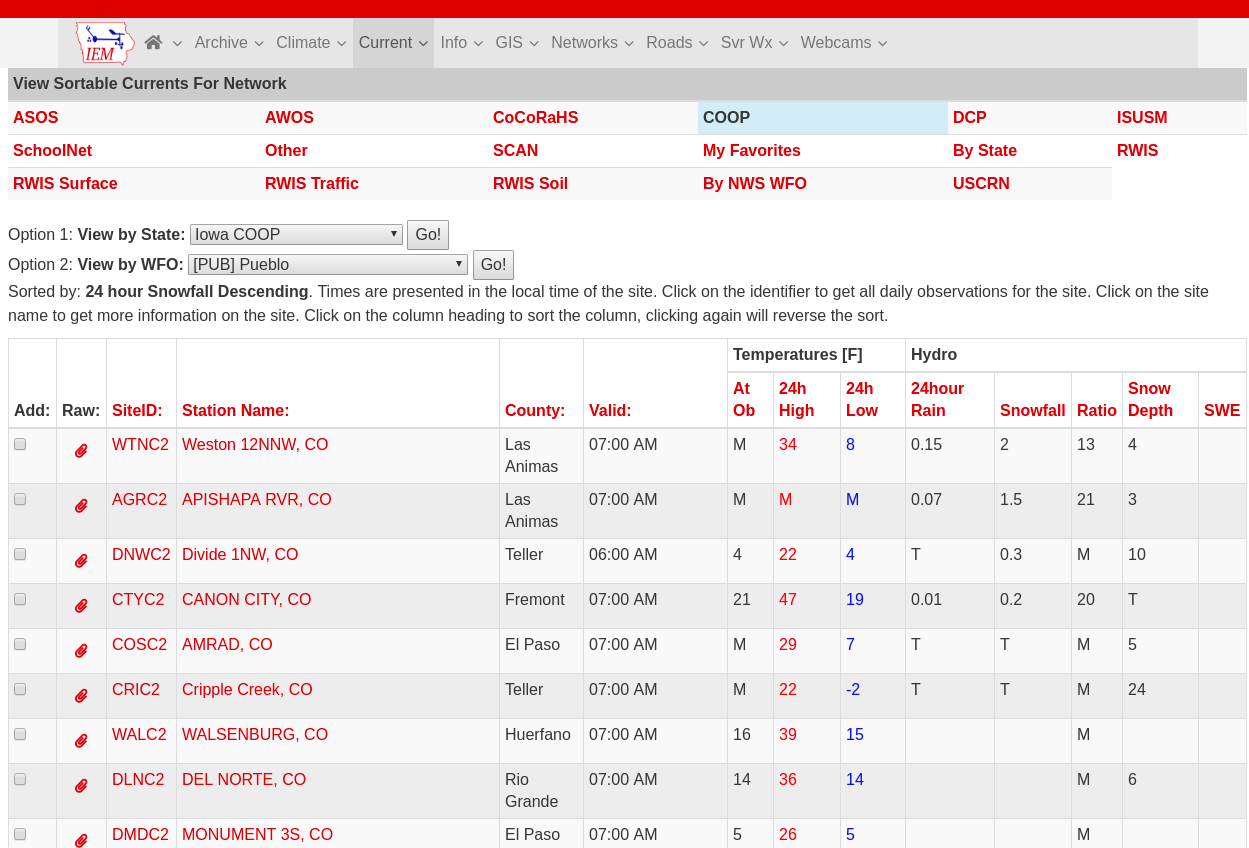Image resolution: width=1249 pixels, height=848 pixels.
Task: Sort table by Station Name column
Action: coord(235,410)
